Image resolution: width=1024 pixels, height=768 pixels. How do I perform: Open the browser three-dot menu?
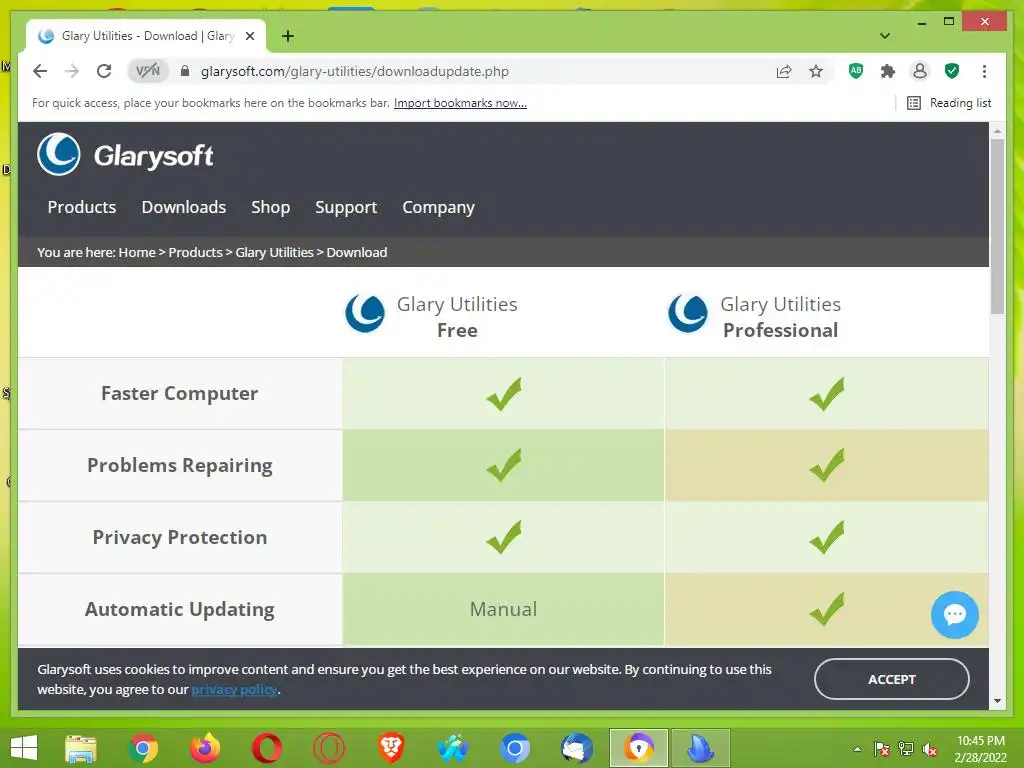pyautogui.click(x=984, y=71)
